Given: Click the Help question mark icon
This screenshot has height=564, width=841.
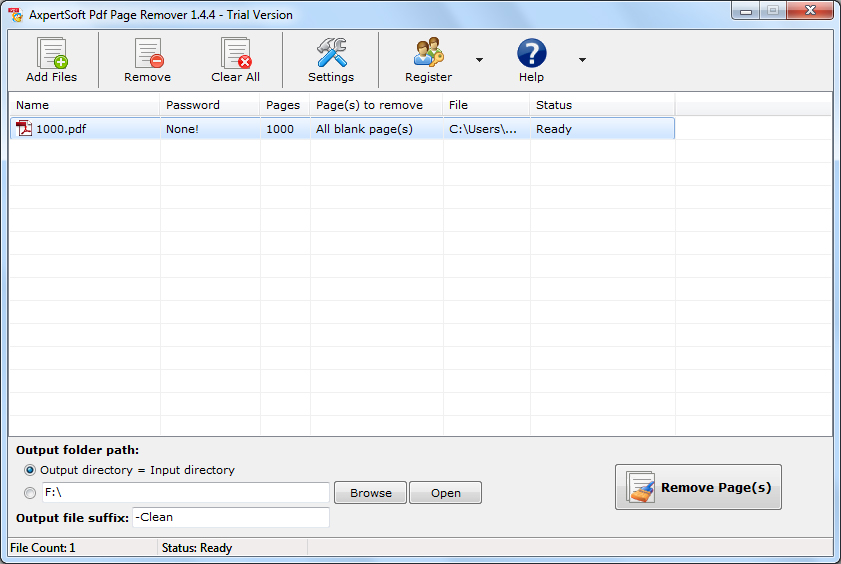Looking at the screenshot, I should pyautogui.click(x=532, y=53).
